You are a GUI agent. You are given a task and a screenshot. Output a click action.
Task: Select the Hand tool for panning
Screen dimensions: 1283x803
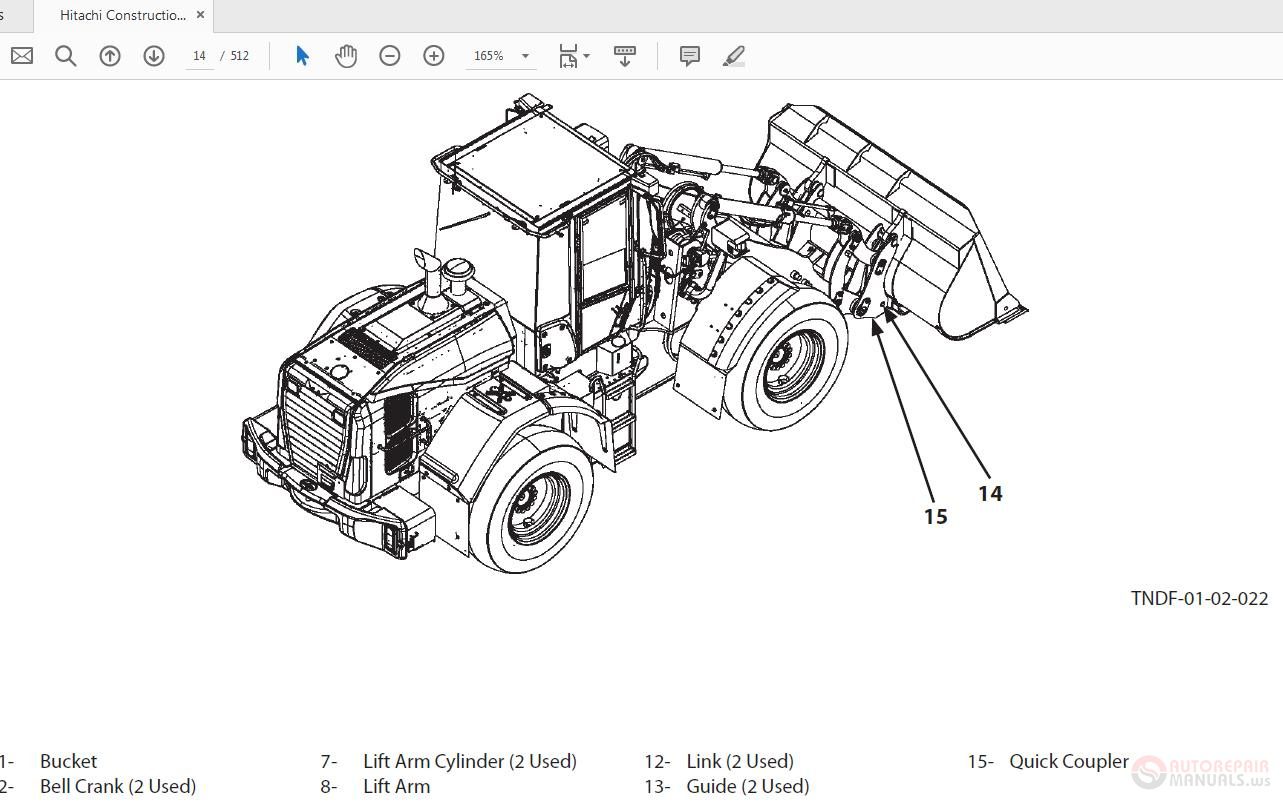(346, 56)
